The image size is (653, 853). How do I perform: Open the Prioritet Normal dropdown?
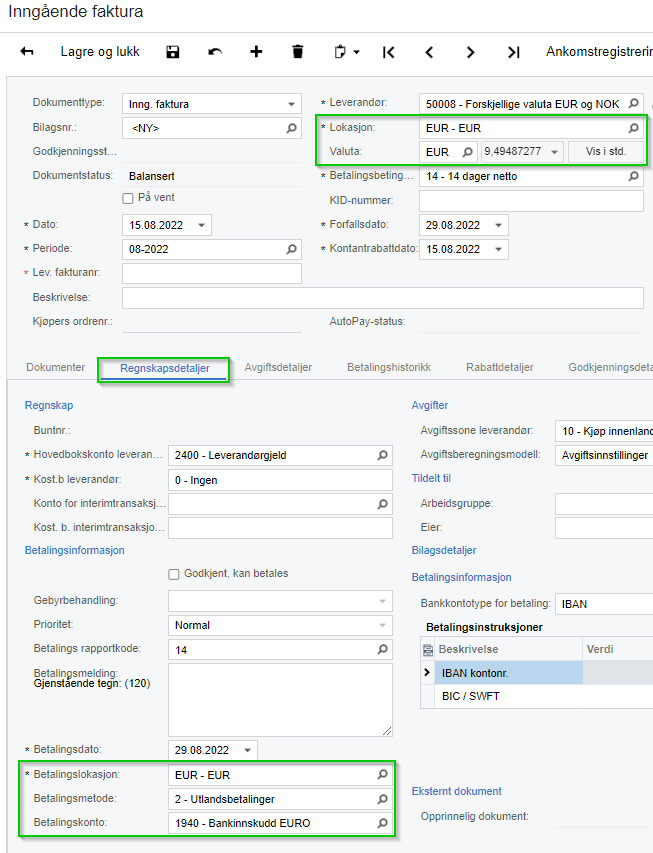[280, 625]
